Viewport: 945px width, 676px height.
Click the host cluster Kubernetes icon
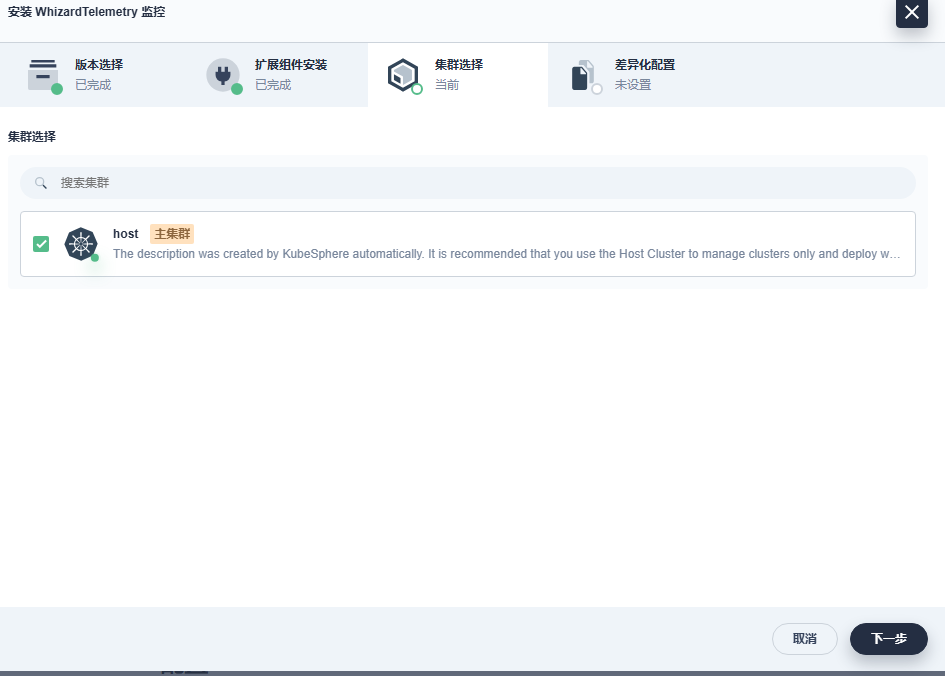[x=81, y=244]
